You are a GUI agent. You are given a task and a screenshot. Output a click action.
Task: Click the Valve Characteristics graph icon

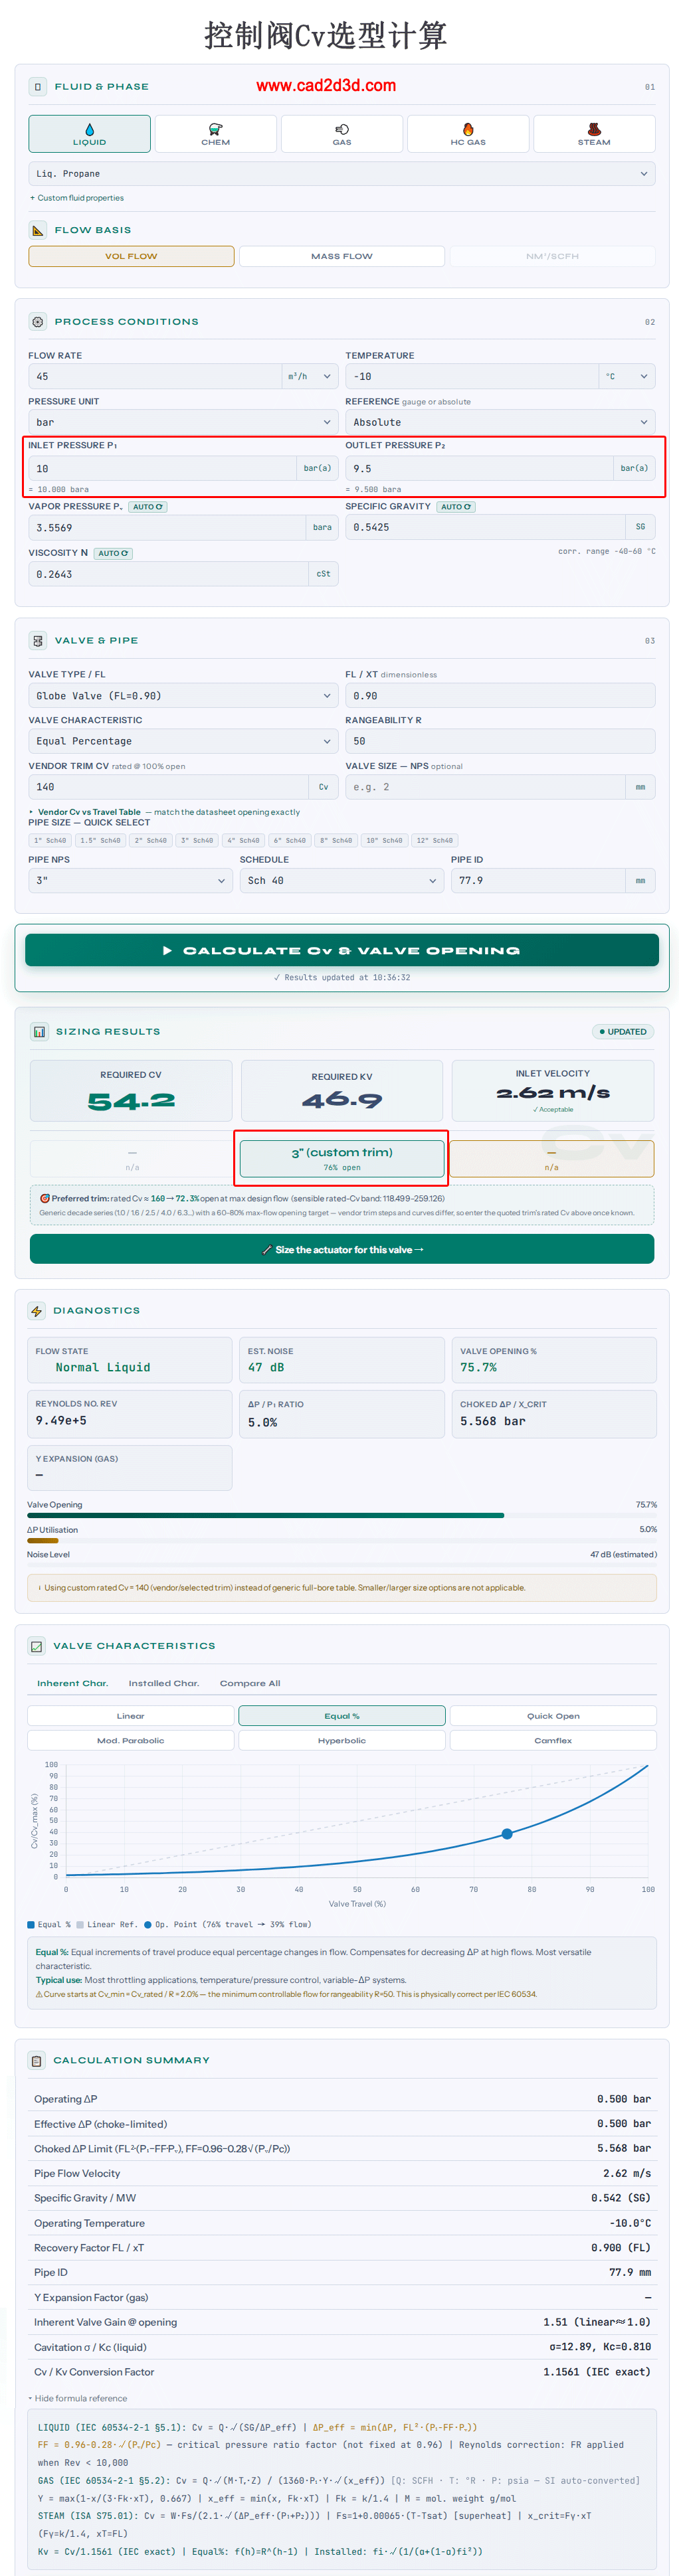(37, 1646)
